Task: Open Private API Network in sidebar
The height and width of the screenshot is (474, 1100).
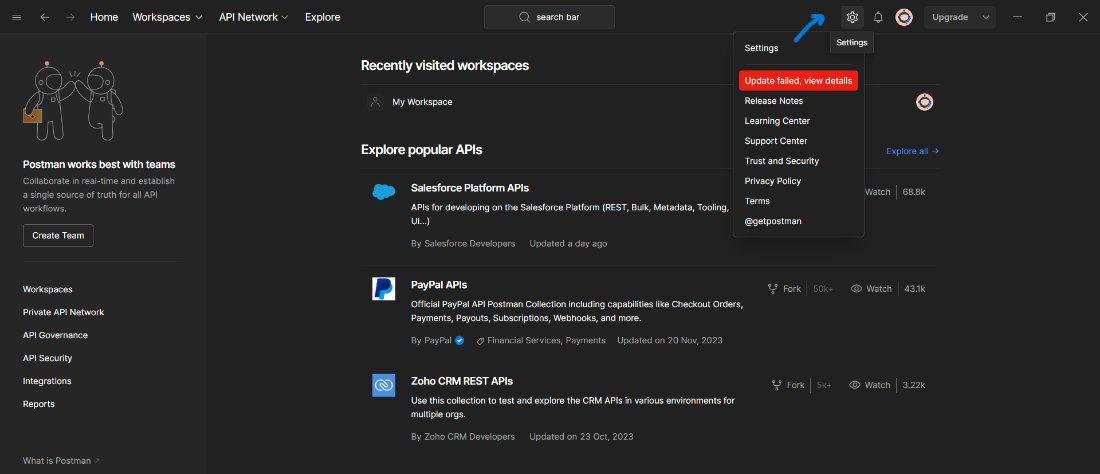Action: [63, 312]
